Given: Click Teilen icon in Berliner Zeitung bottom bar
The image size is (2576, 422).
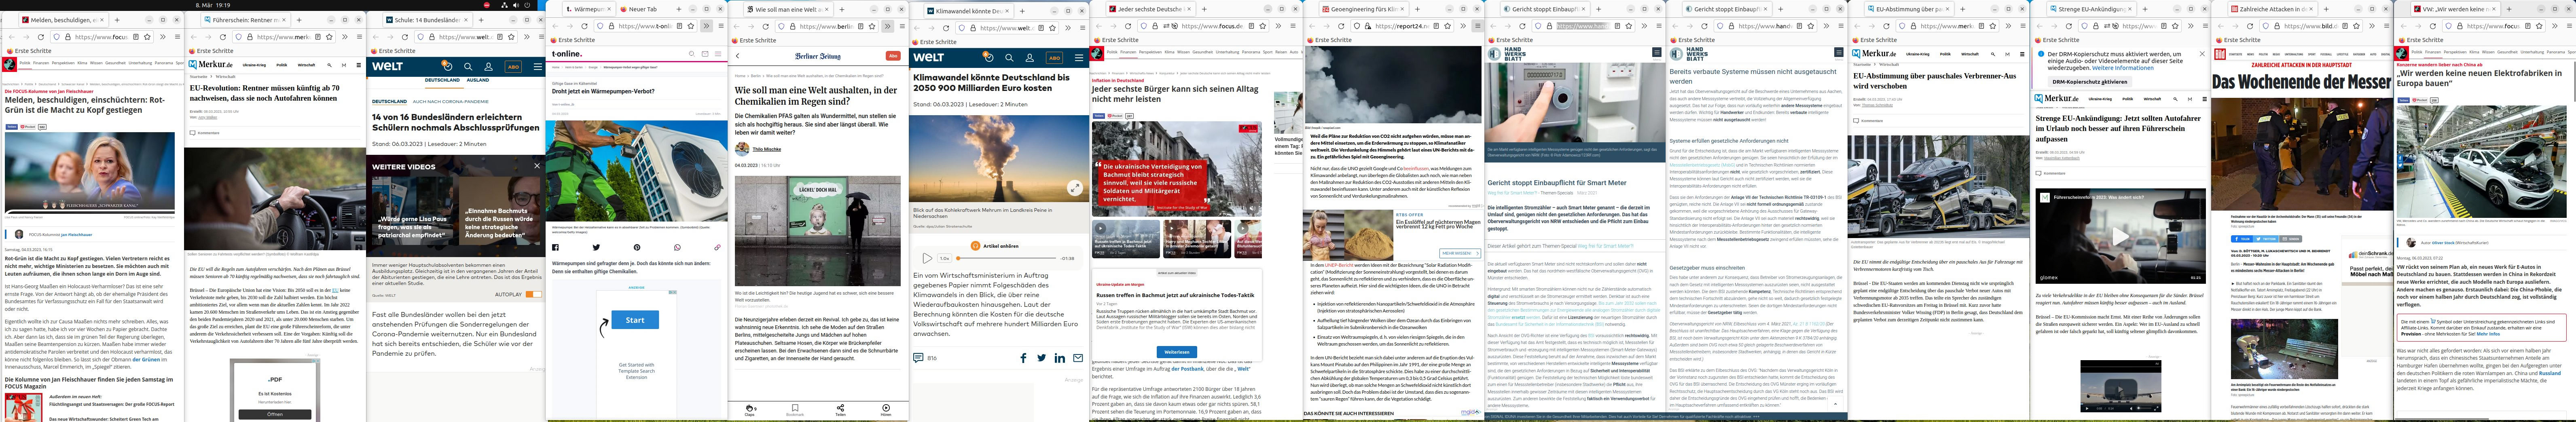Looking at the screenshot, I should click(840, 410).
